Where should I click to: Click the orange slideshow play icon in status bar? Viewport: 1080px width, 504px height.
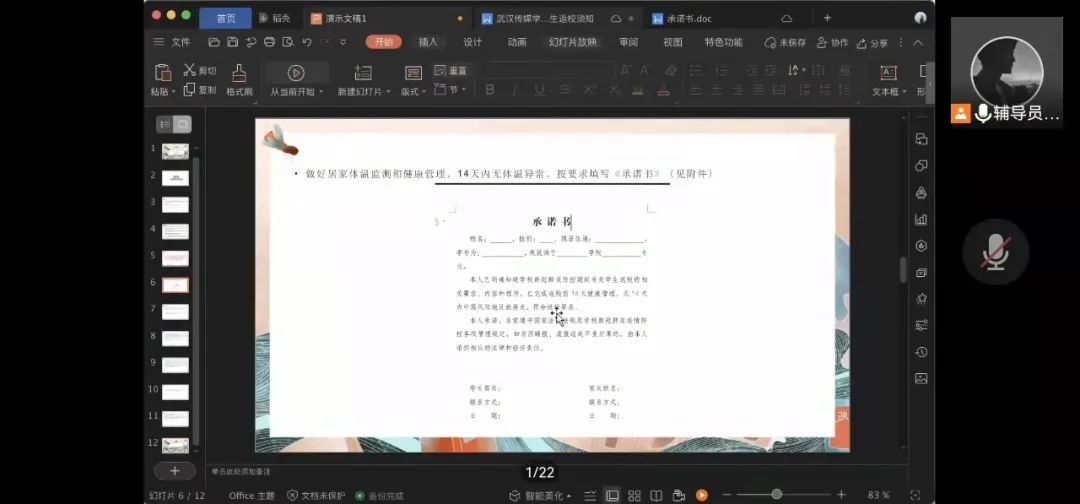pyautogui.click(x=702, y=495)
